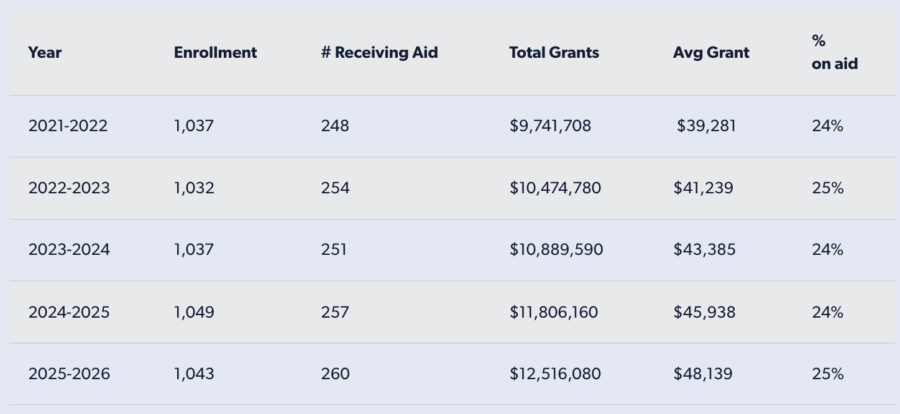Viewport: 900px width, 414px height.
Task: Select the 254 receiving aid value
Action: pos(335,188)
